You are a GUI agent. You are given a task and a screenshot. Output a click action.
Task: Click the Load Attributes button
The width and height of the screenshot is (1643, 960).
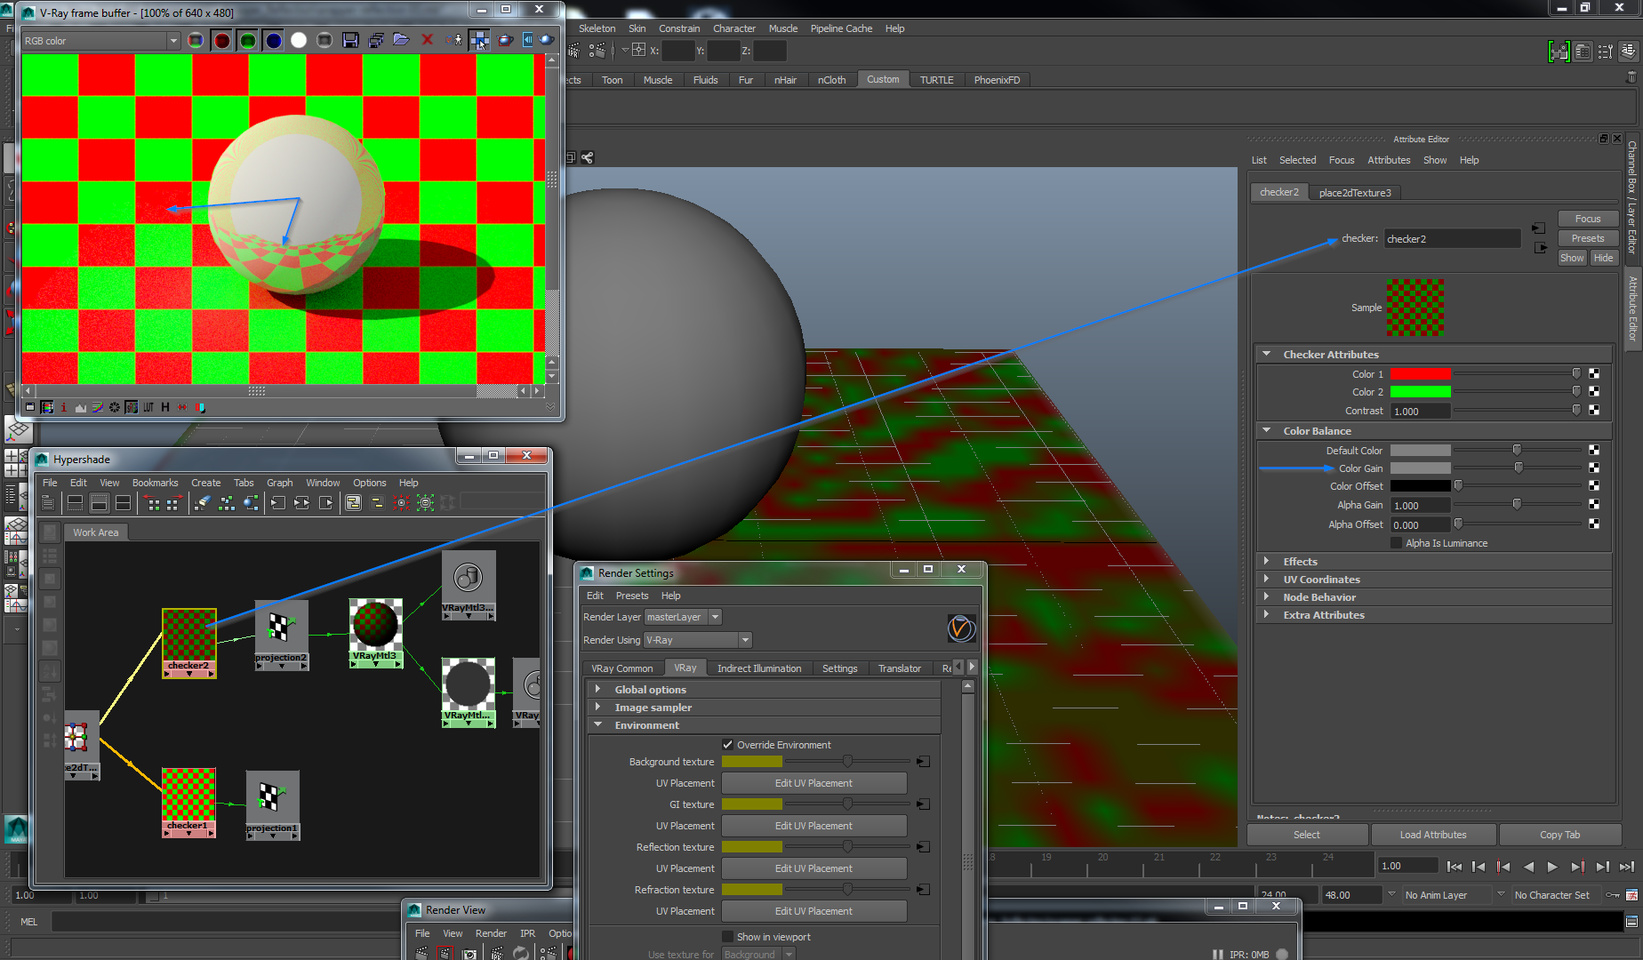tap(1433, 835)
